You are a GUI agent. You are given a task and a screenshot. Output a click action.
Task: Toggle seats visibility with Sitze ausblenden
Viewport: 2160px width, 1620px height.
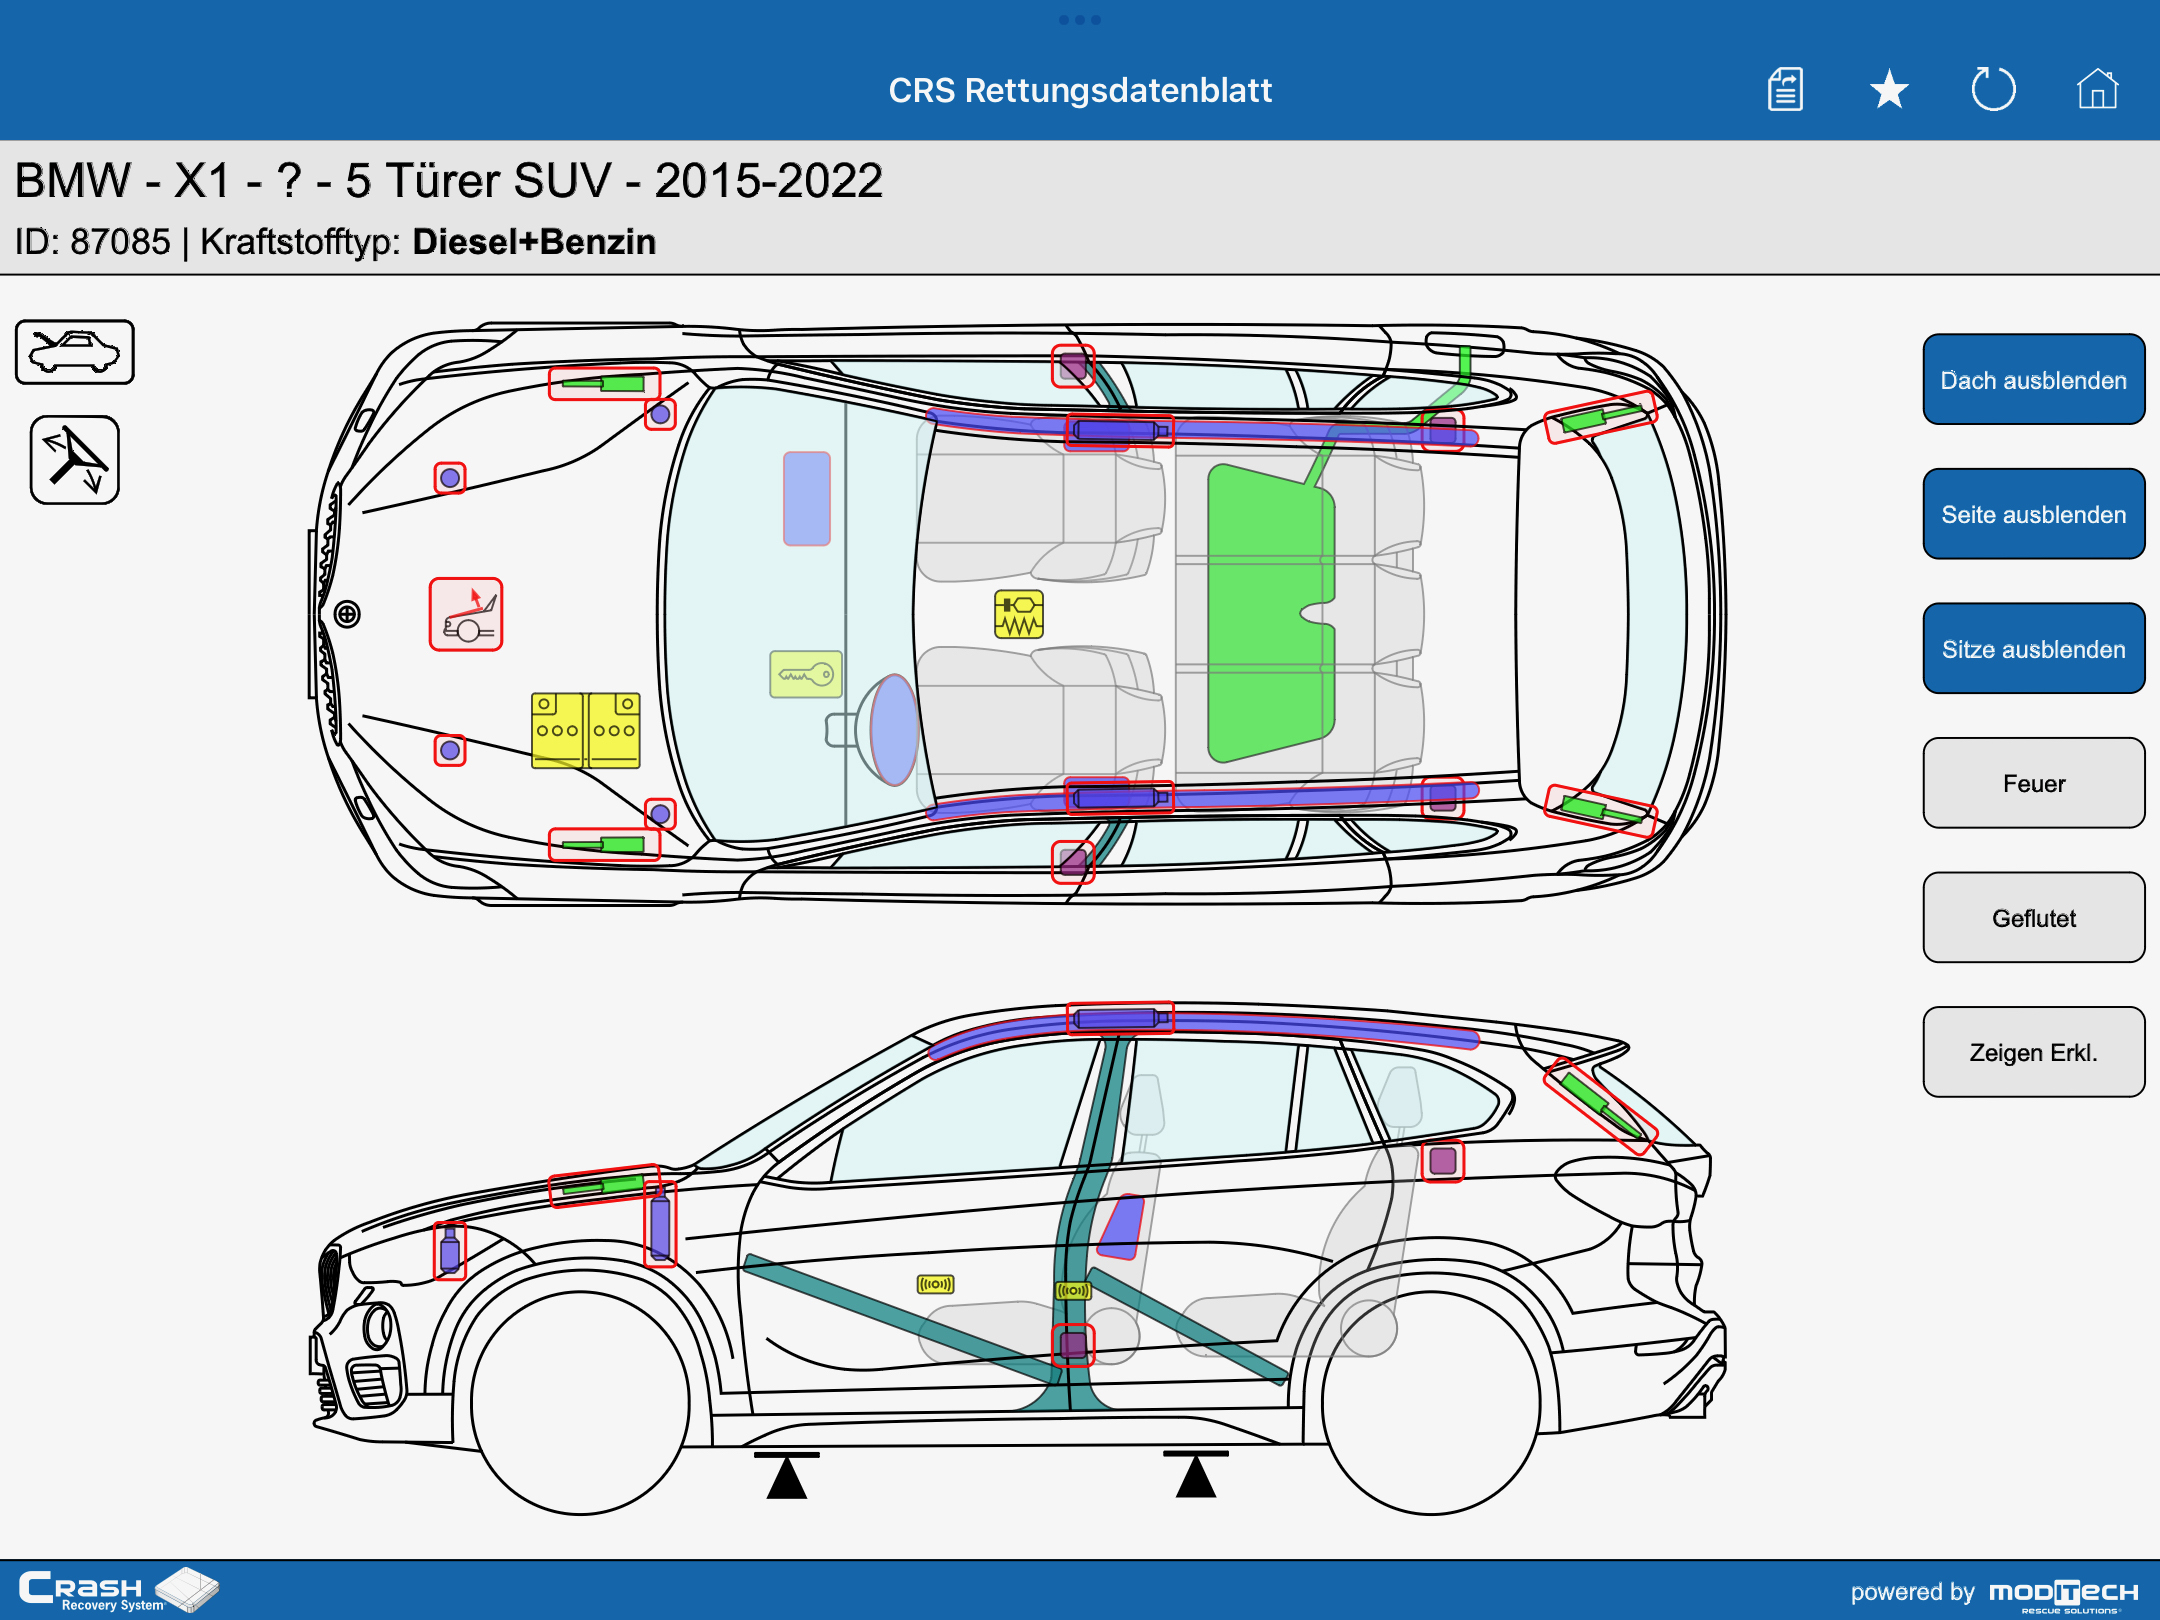tap(2034, 648)
